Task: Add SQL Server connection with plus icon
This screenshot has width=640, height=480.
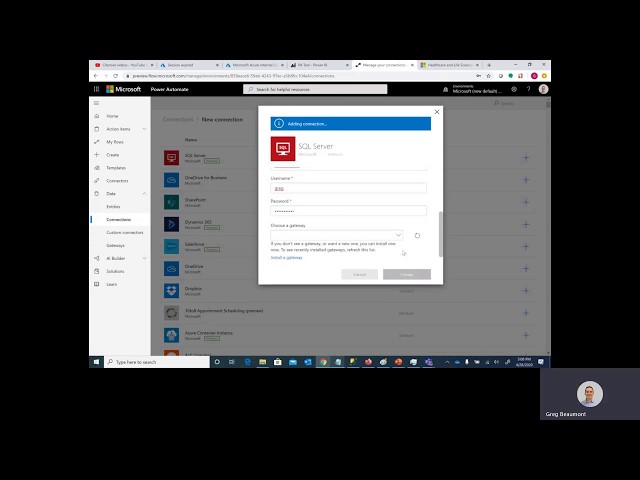Action: click(526, 158)
